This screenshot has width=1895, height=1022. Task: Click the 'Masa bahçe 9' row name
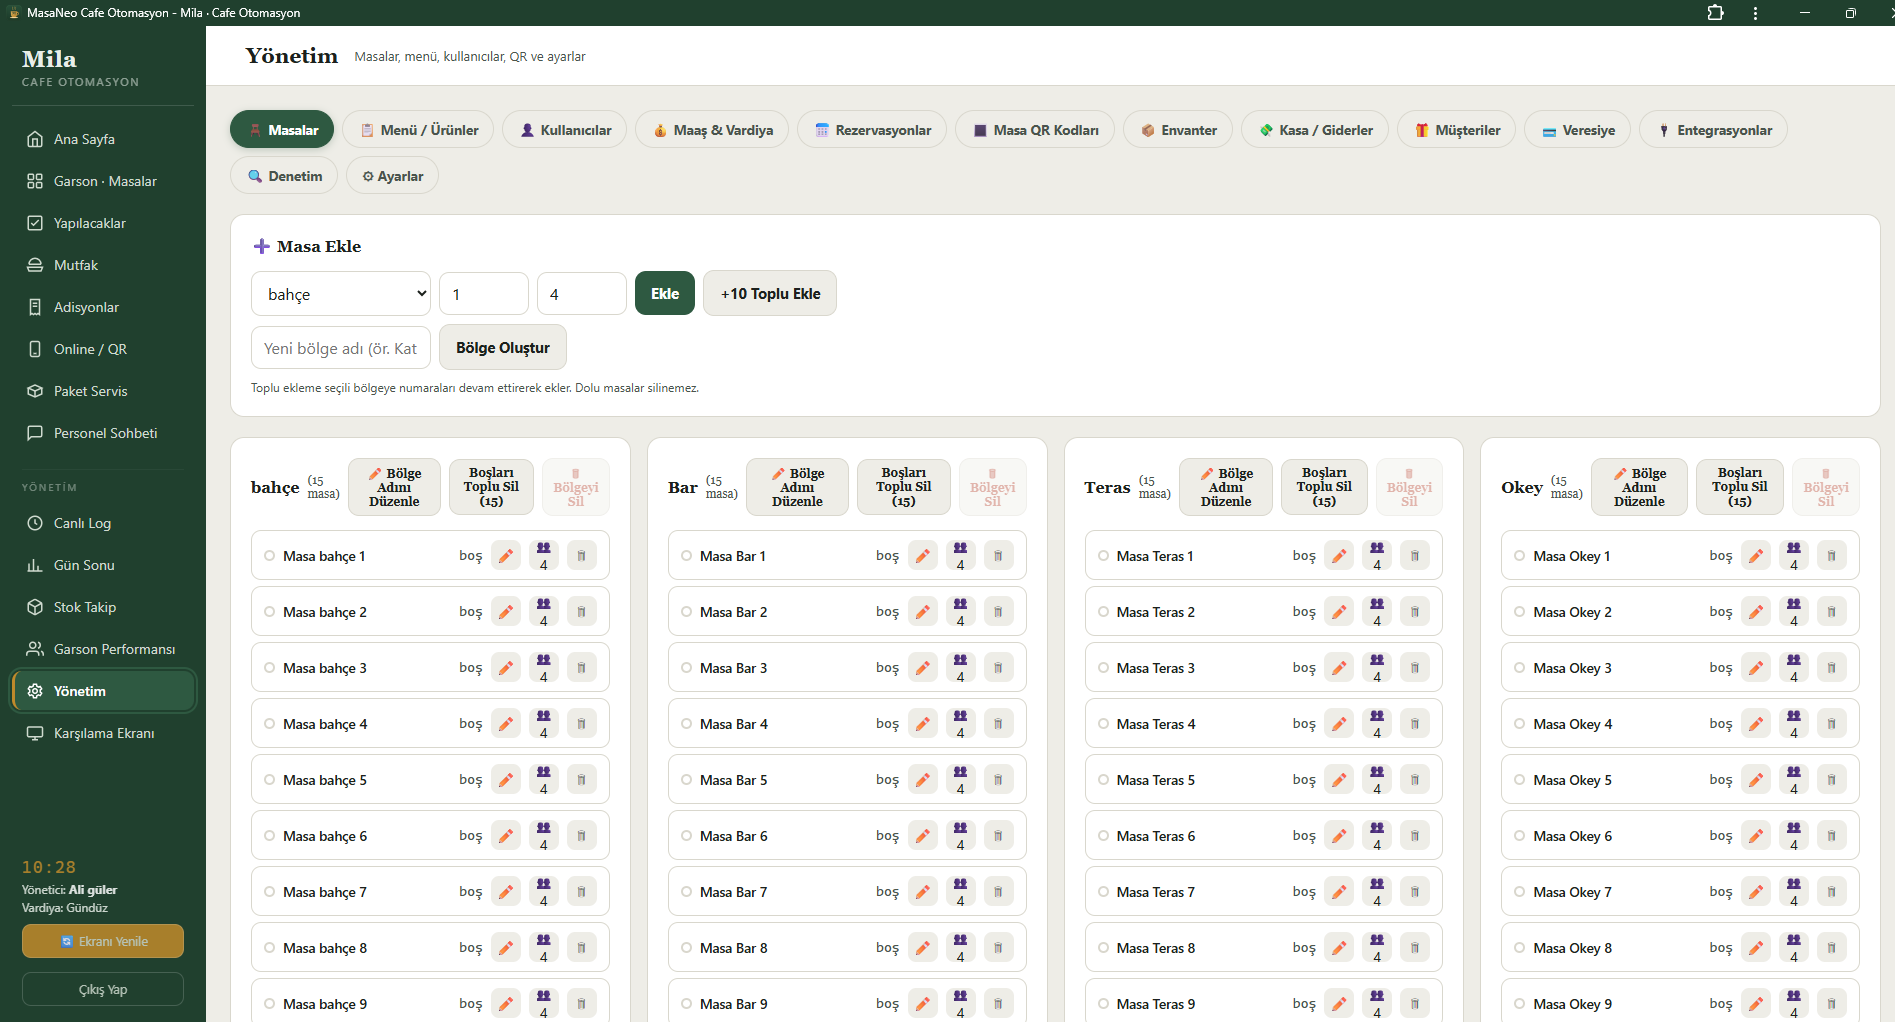pos(325,1004)
